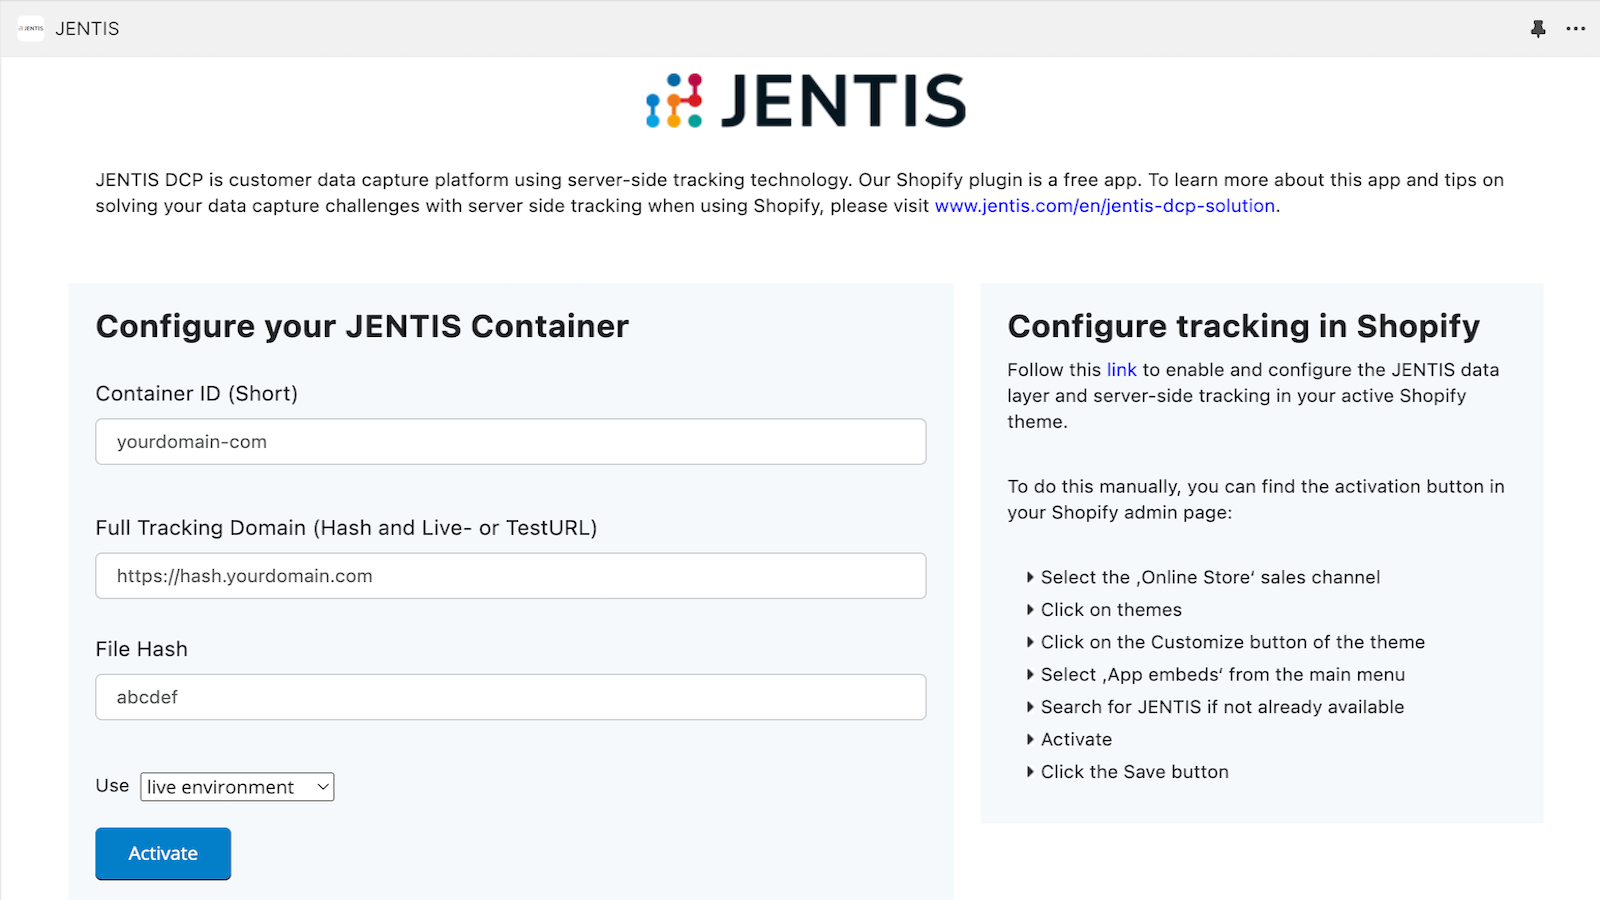Expand 'Select App embeds from the main menu'
Screen dimensions: 1600x900
point(1215,675)
